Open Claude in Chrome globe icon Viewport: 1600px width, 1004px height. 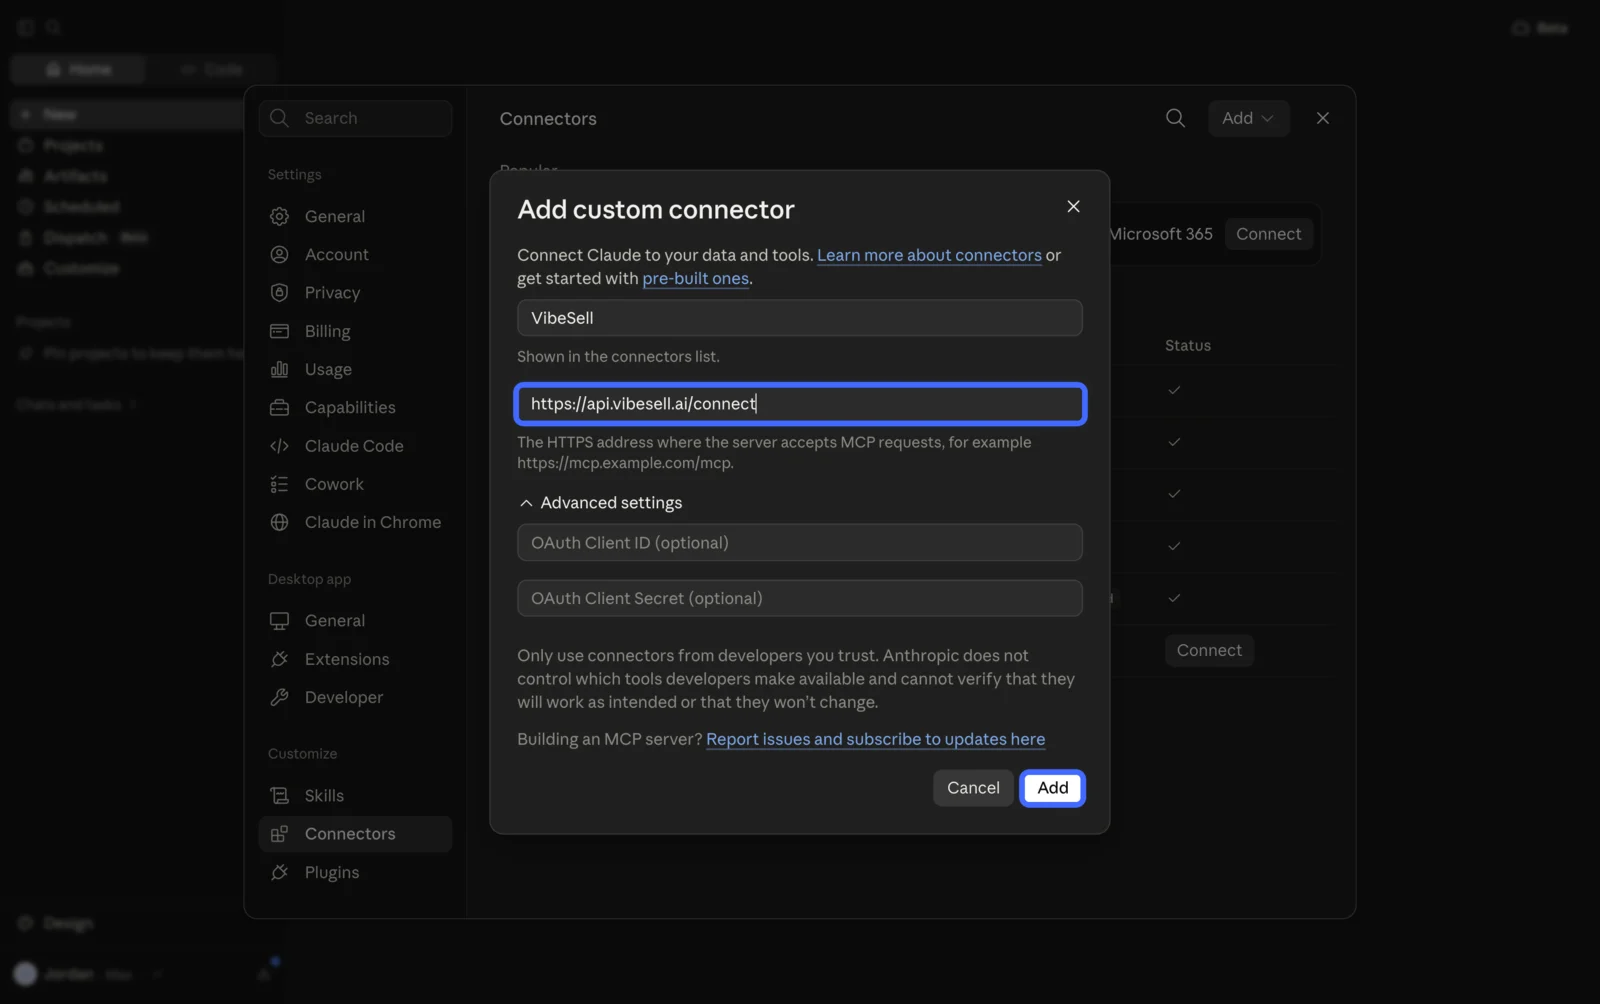[279, 522]
